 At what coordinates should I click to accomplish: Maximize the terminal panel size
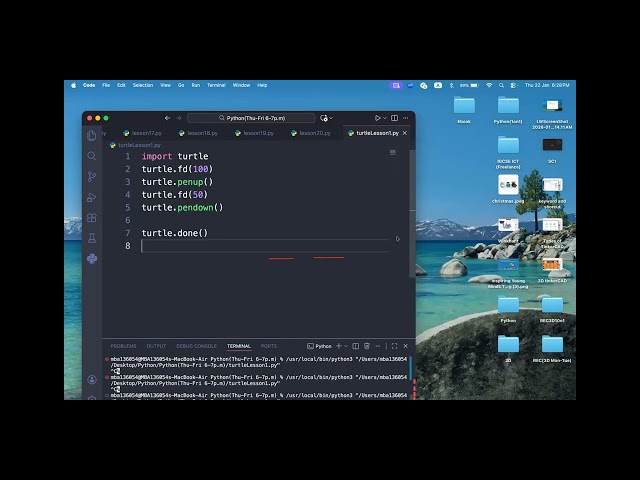pyautogui.click(x=394, y=346)
